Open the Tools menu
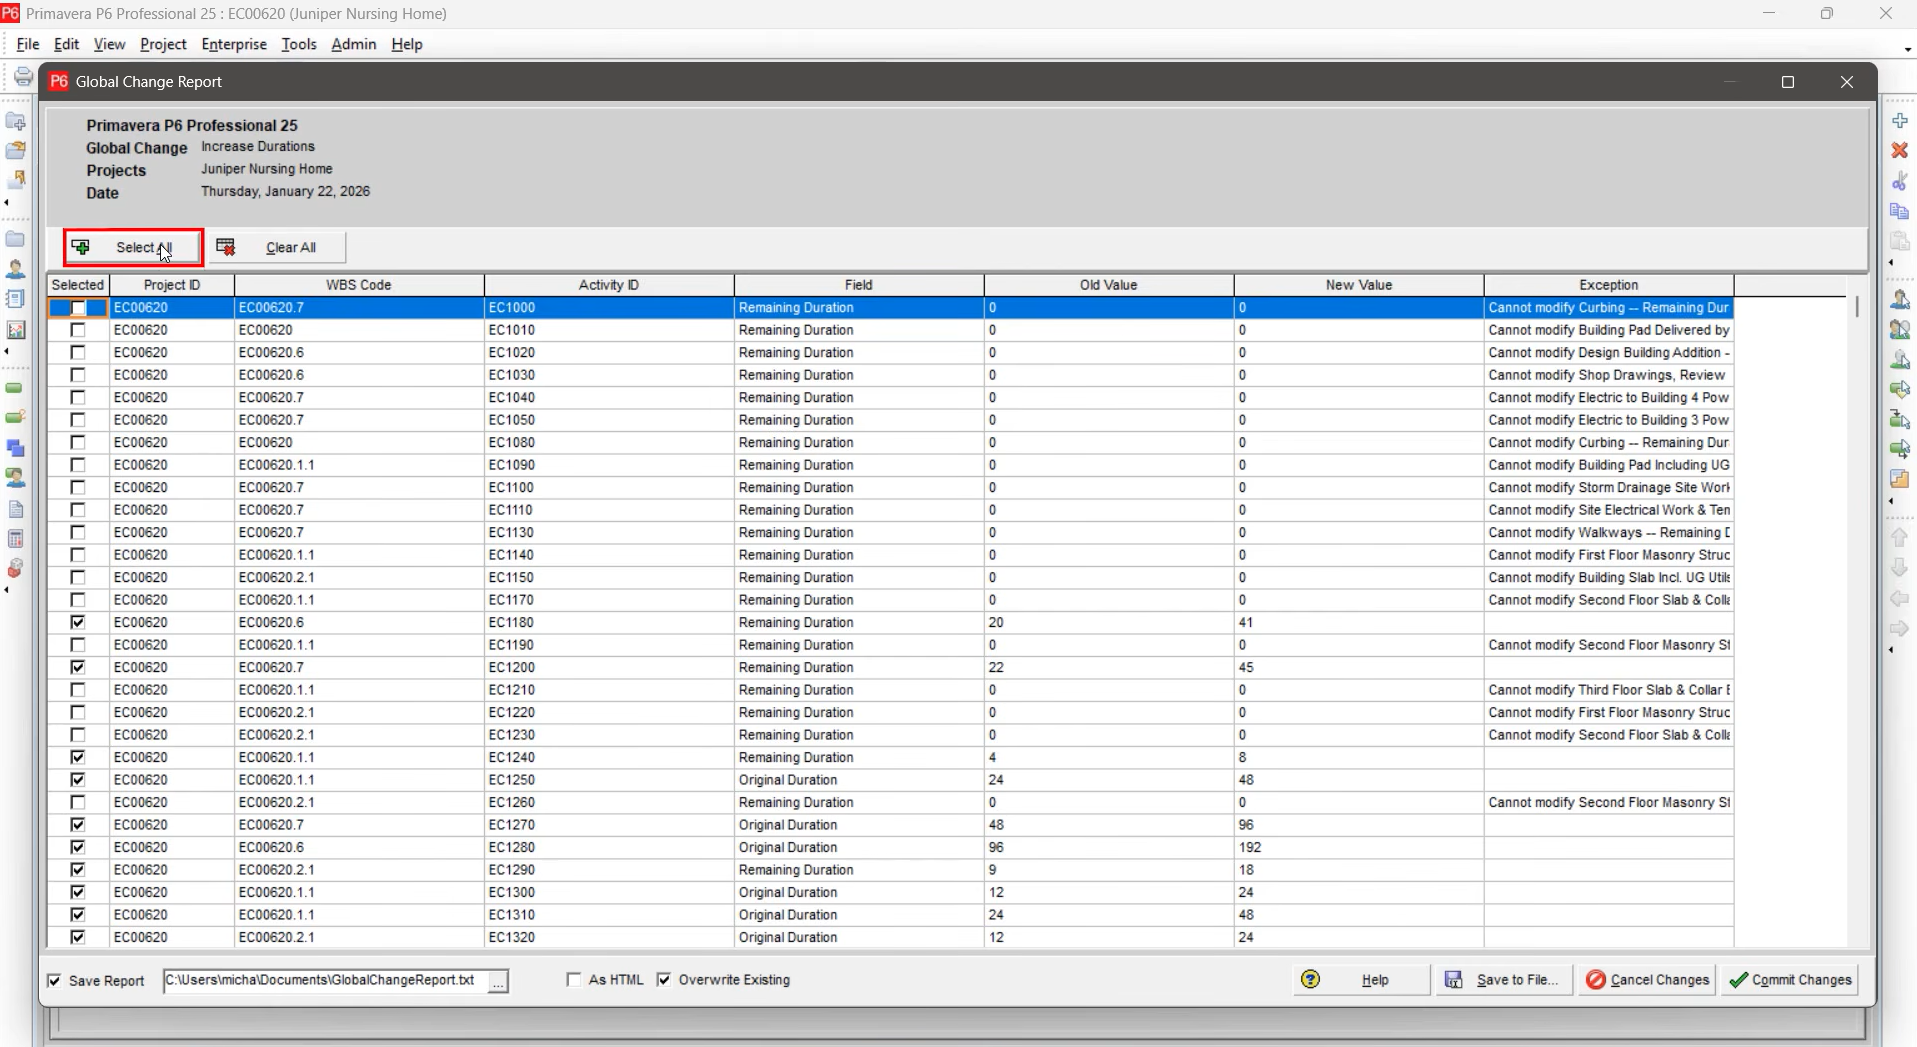Viewport: 1917px width, 1047px height. [x=298, y=44]
